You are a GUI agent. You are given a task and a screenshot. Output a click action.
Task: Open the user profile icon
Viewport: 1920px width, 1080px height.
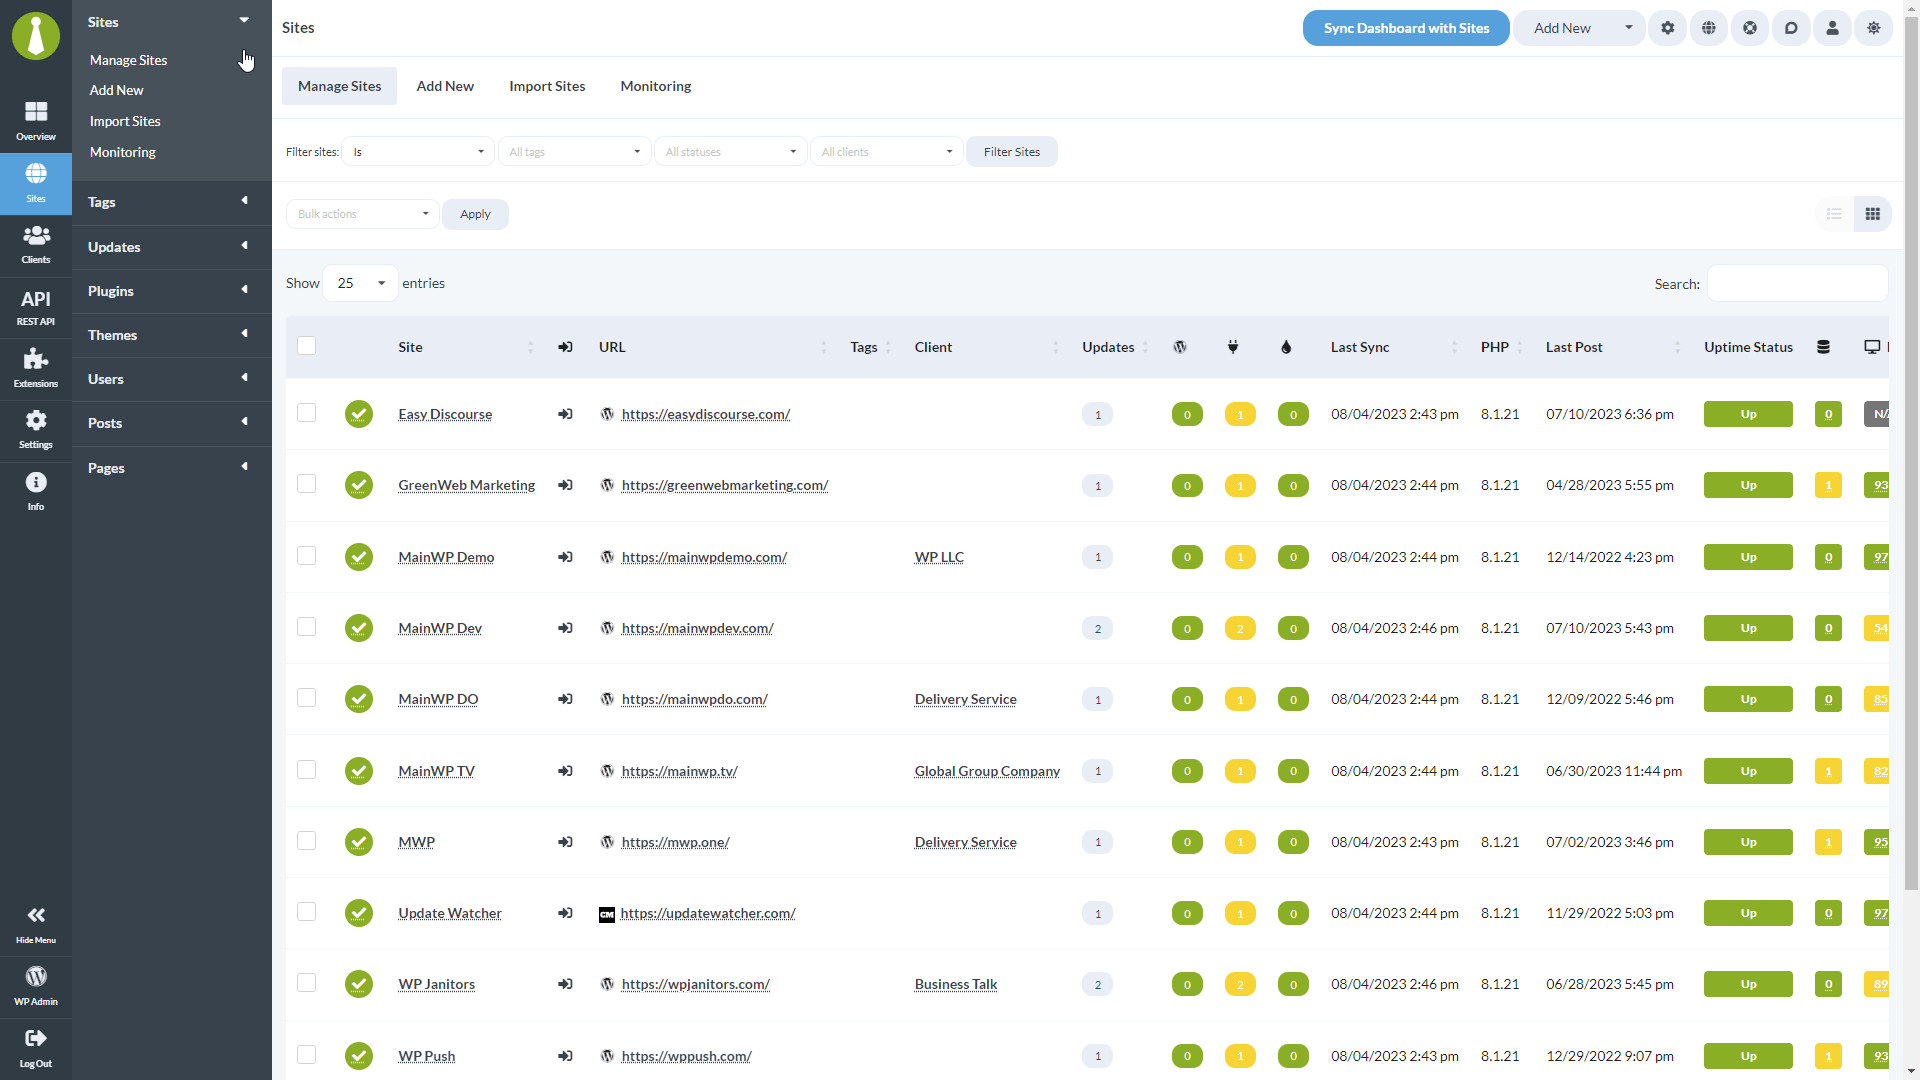[1832, 28]
